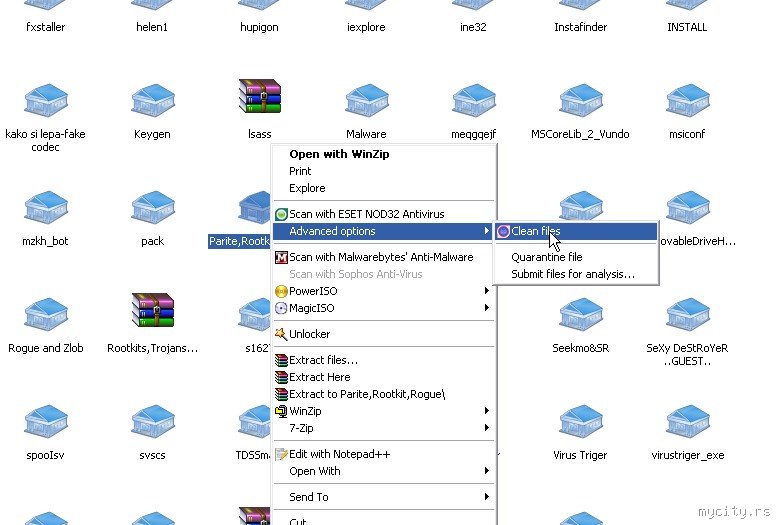Choose Edit with Notepad++
The image size is (777, 525).
tap(384, 454)
